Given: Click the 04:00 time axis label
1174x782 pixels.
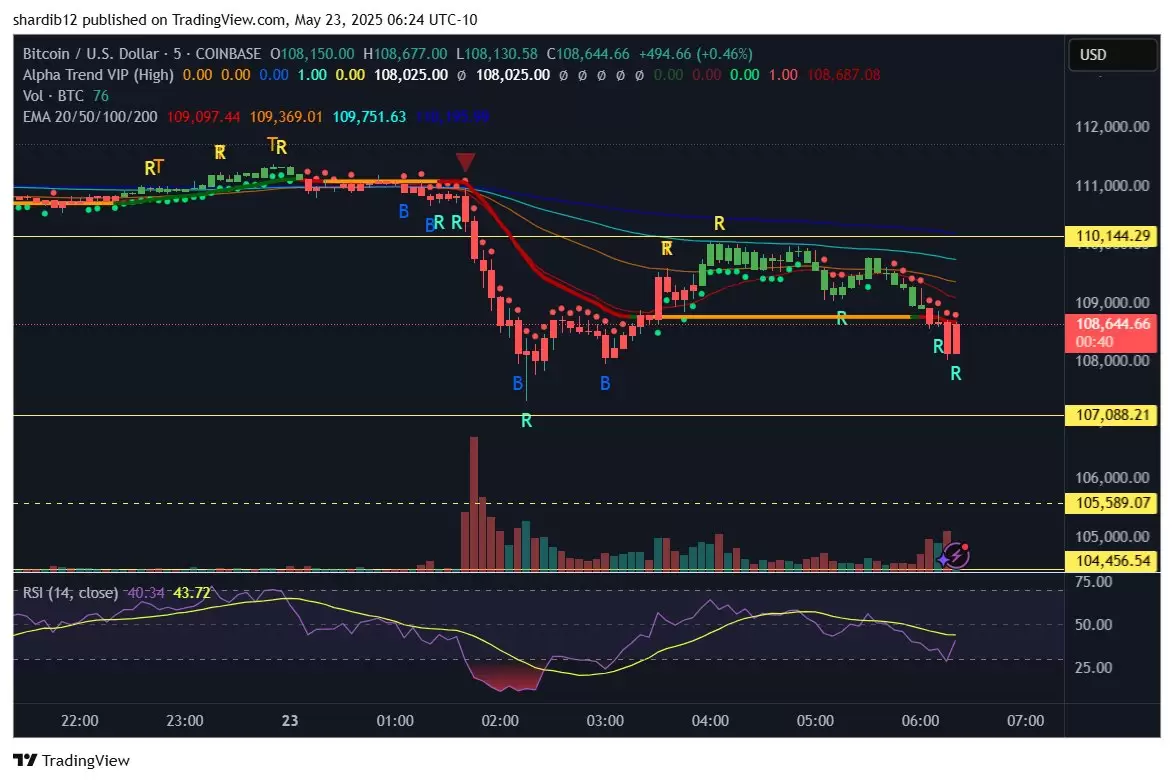Looking at the screenshot, I should coord(710,721).
